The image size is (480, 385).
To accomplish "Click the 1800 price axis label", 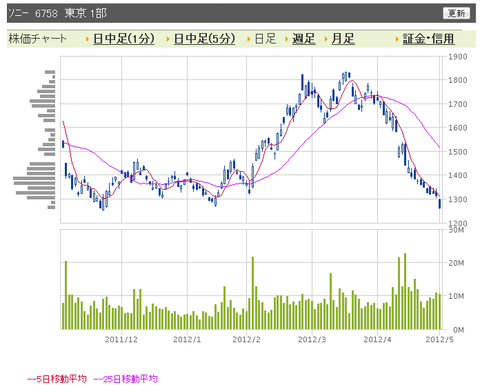I will 458,80.
